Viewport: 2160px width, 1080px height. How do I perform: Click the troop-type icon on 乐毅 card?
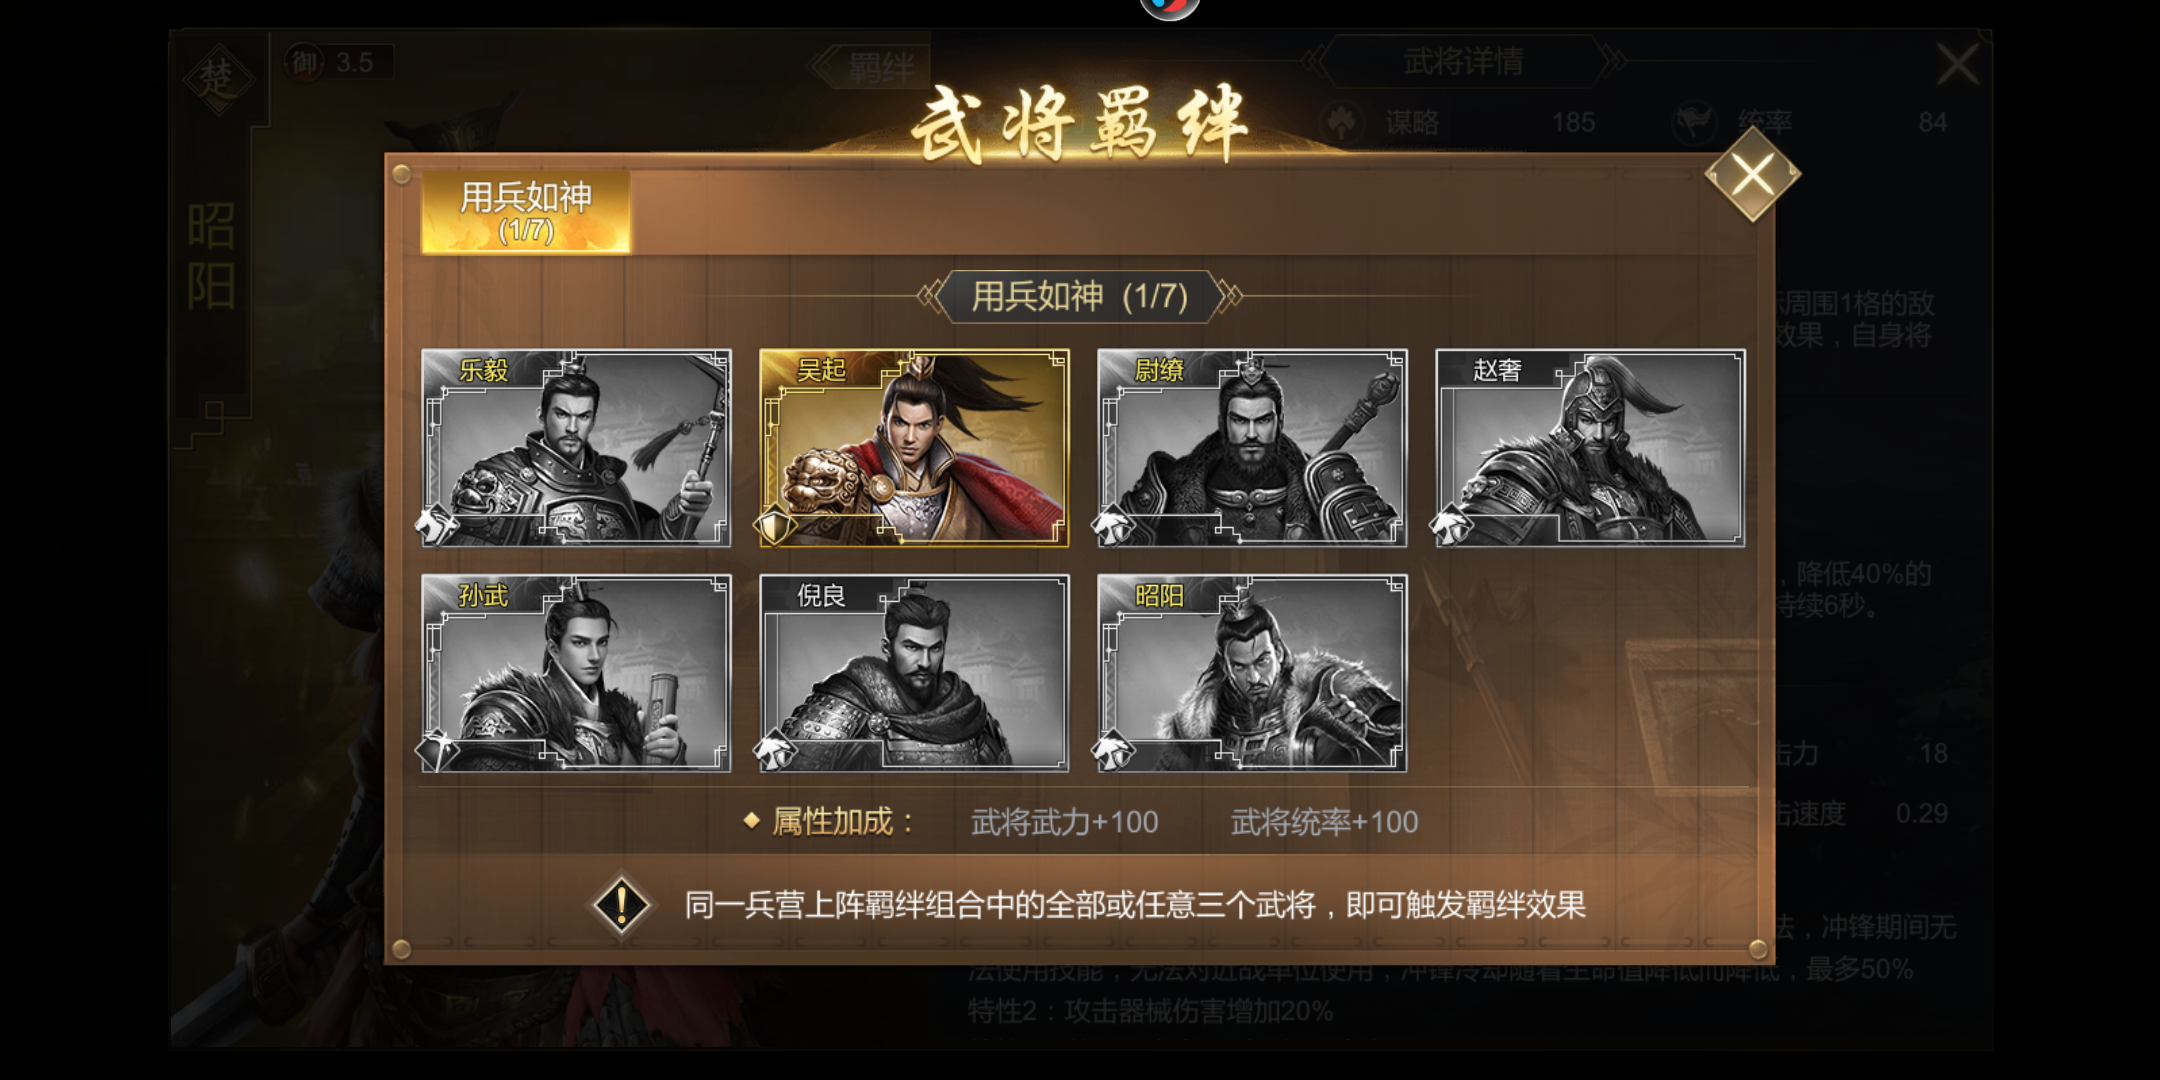click(436, 525)
